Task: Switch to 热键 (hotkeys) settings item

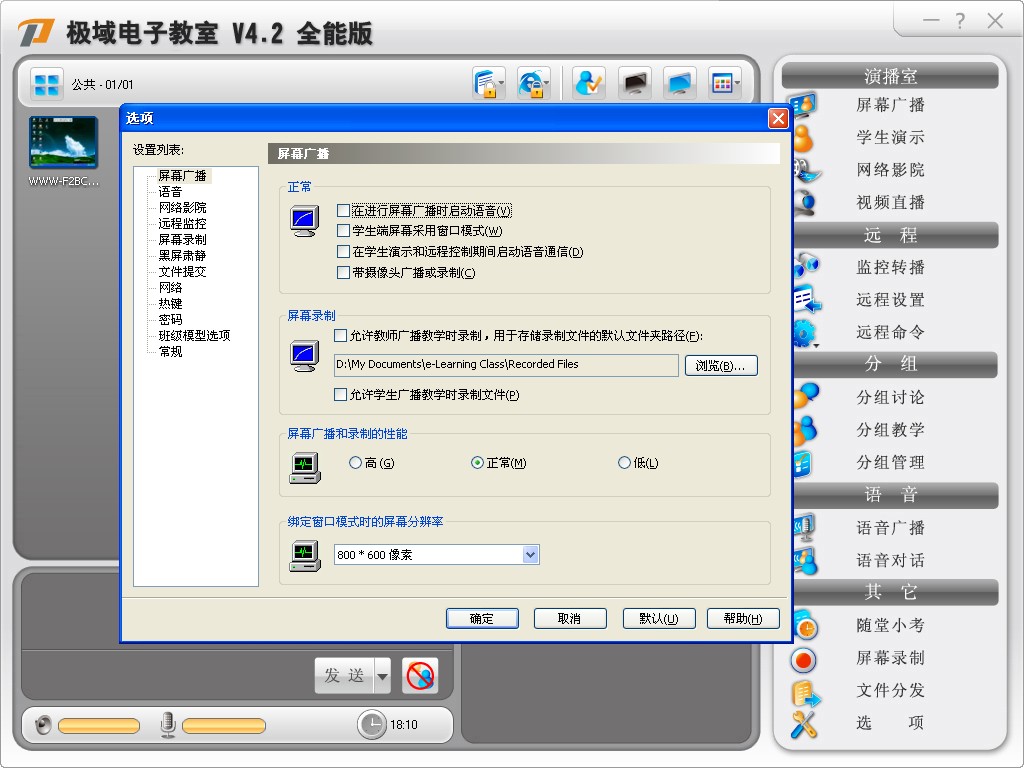Action: pos(173,301)
